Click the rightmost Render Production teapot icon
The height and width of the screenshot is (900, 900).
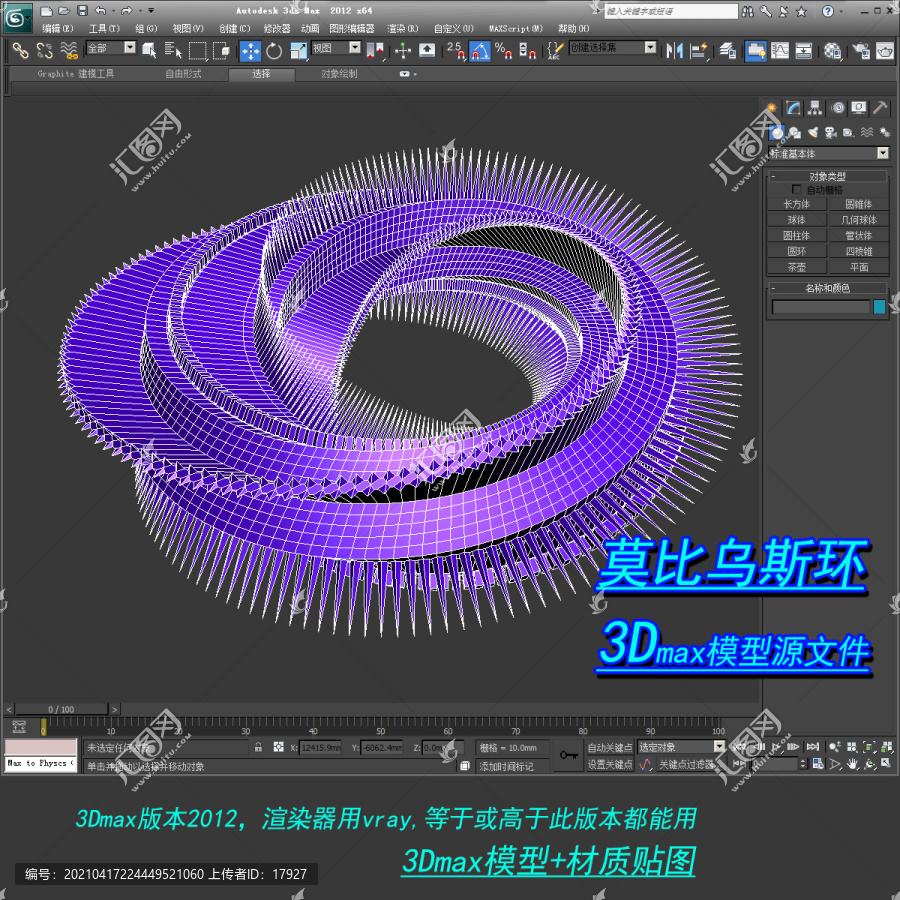click(885, 51)
